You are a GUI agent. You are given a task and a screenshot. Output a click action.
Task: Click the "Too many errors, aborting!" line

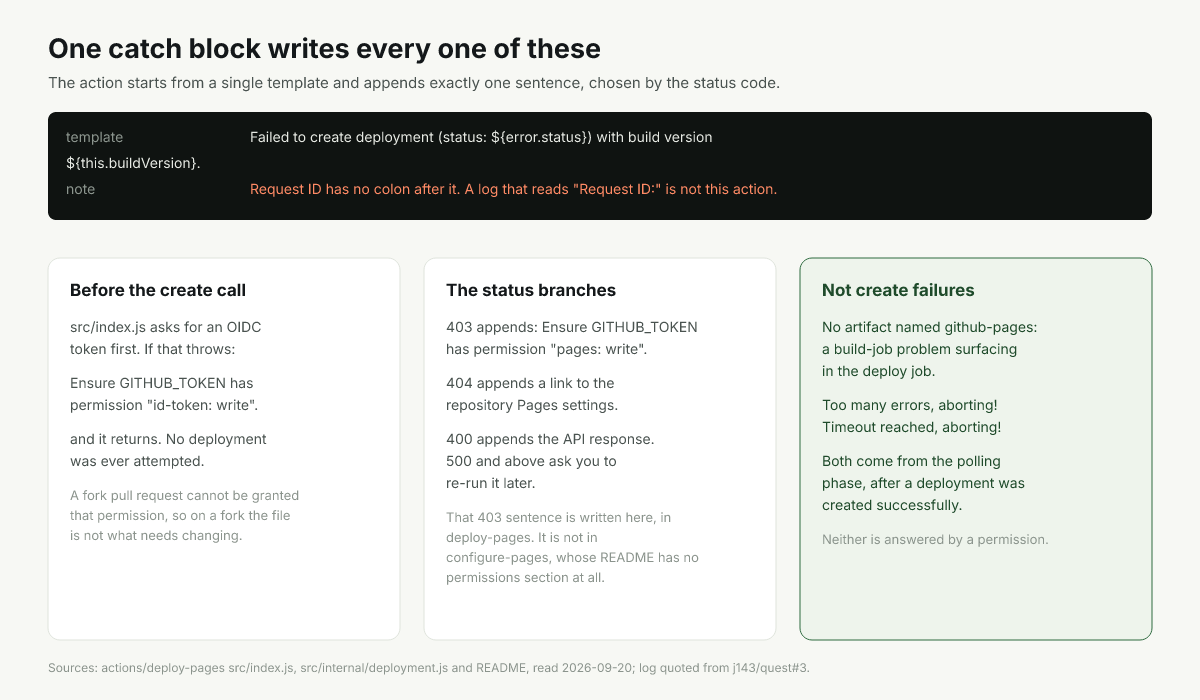pos(909,405)
